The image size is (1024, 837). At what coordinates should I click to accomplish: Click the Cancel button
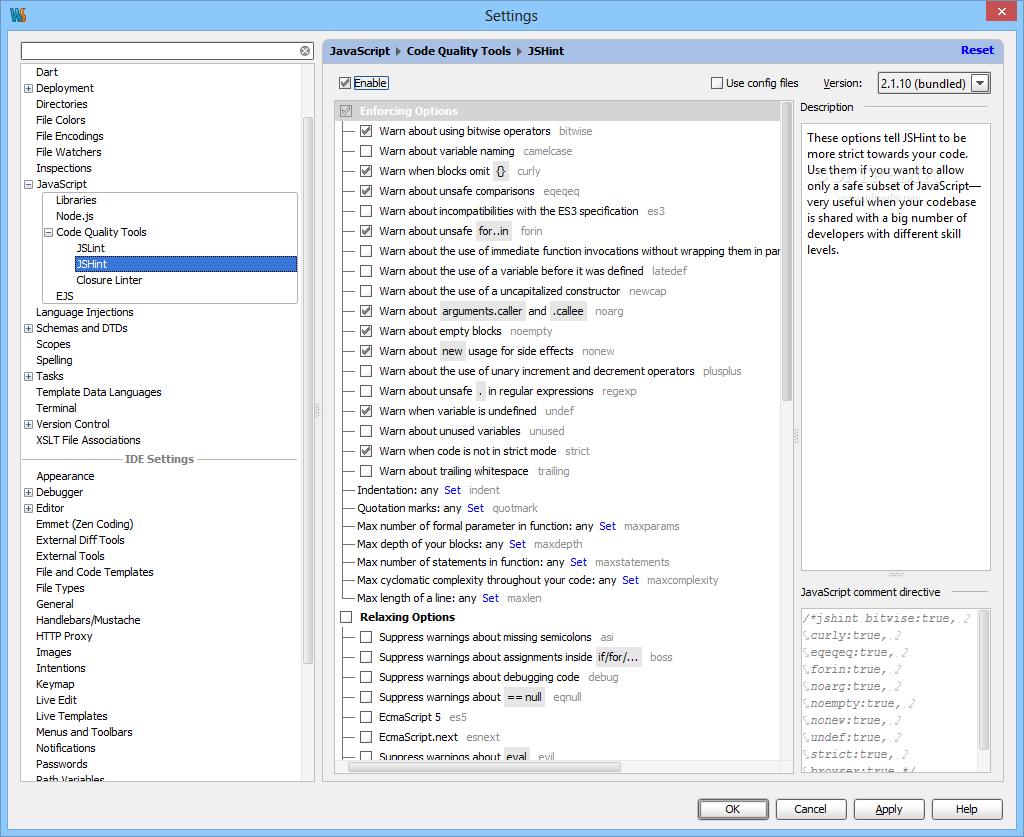point(810,809)
